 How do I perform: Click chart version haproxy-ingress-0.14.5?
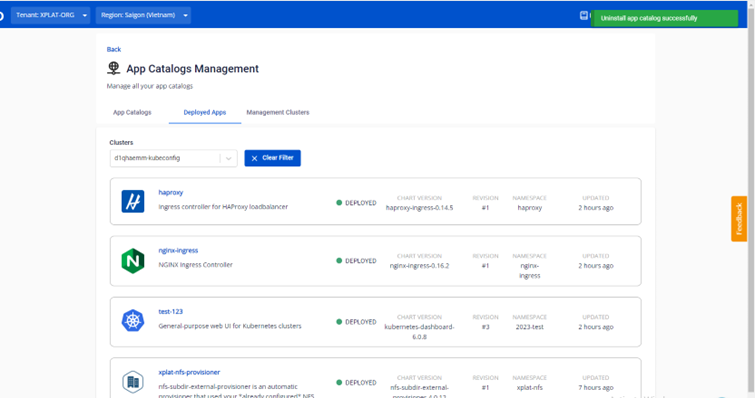419,208
